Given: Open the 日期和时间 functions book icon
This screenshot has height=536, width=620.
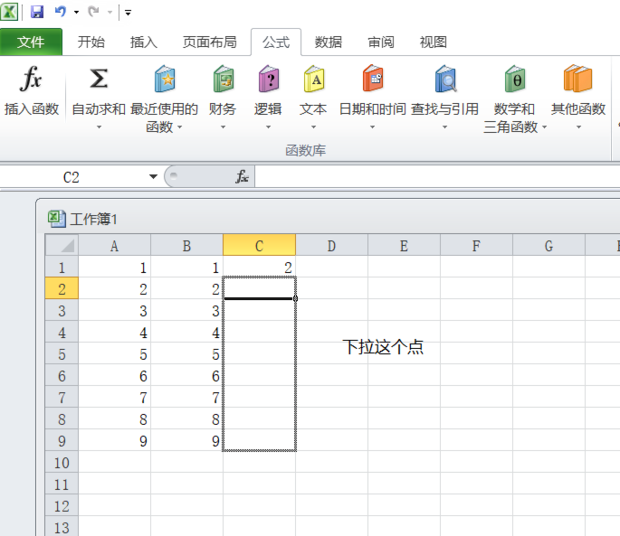Looking at the screenshot, I should click(372, 78).
